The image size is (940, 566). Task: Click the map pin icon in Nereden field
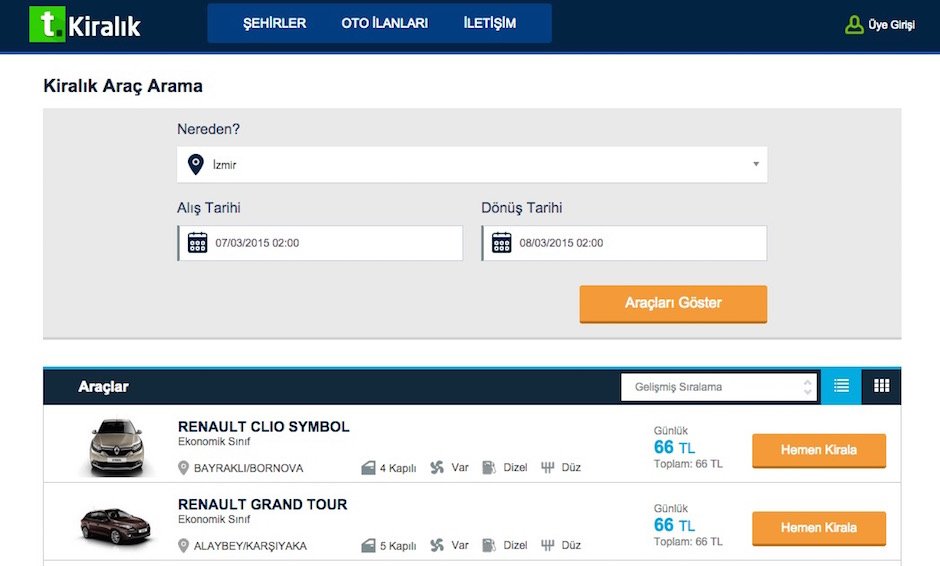coord(195,164)
